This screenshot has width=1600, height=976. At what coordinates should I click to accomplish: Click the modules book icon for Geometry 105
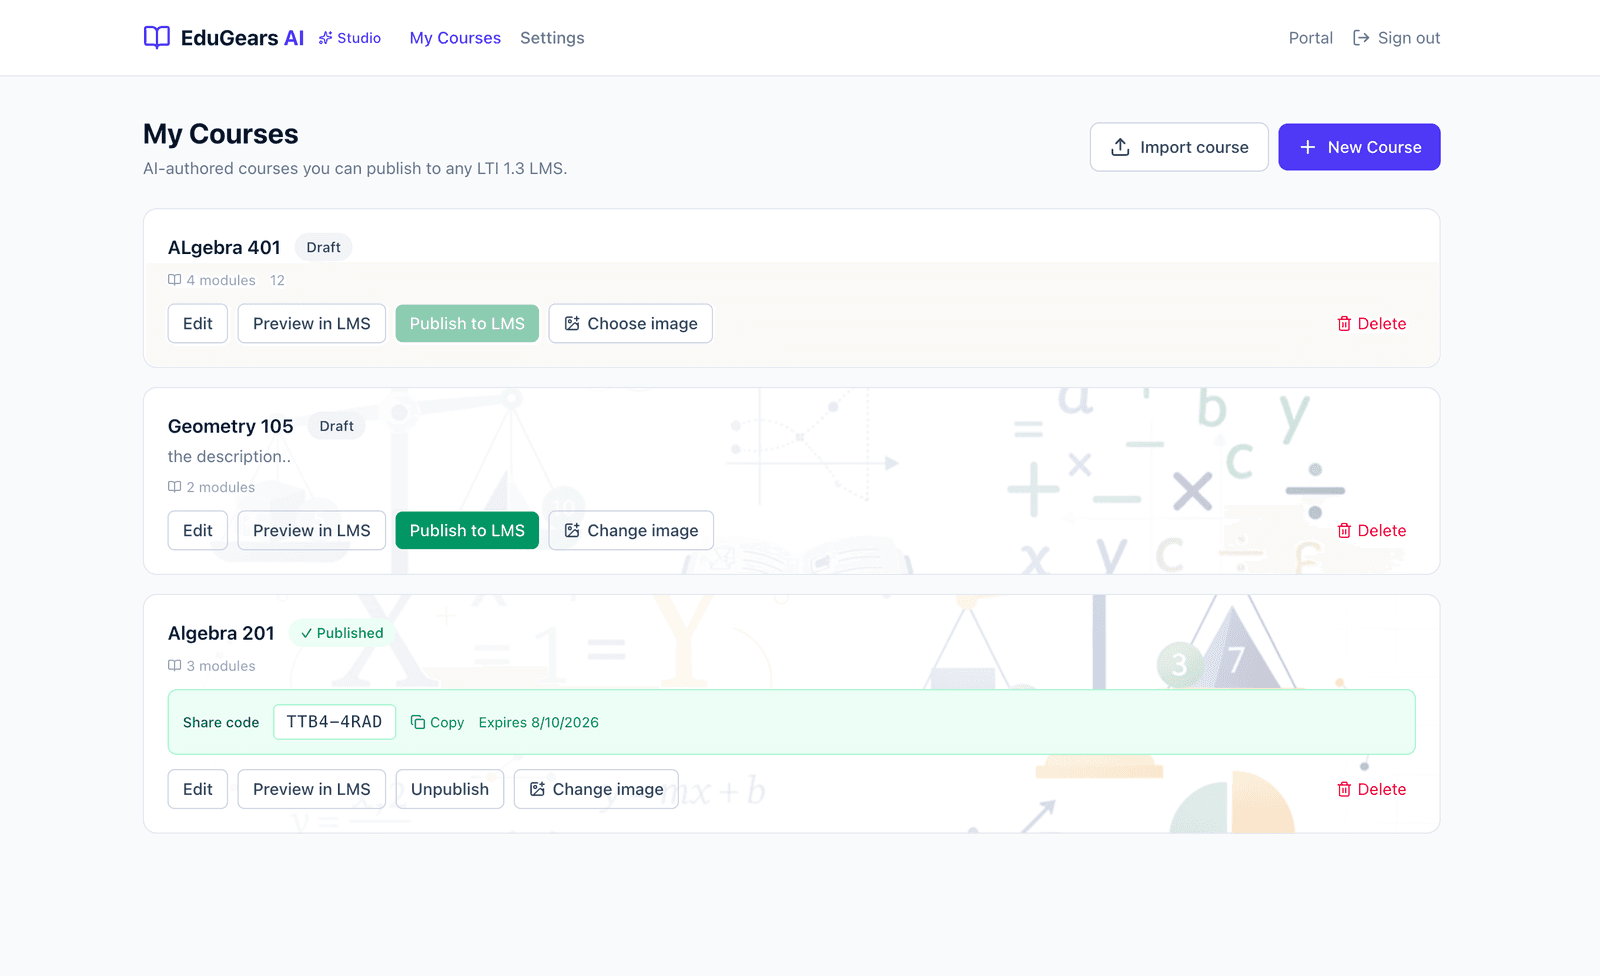[x=175, y=487]
